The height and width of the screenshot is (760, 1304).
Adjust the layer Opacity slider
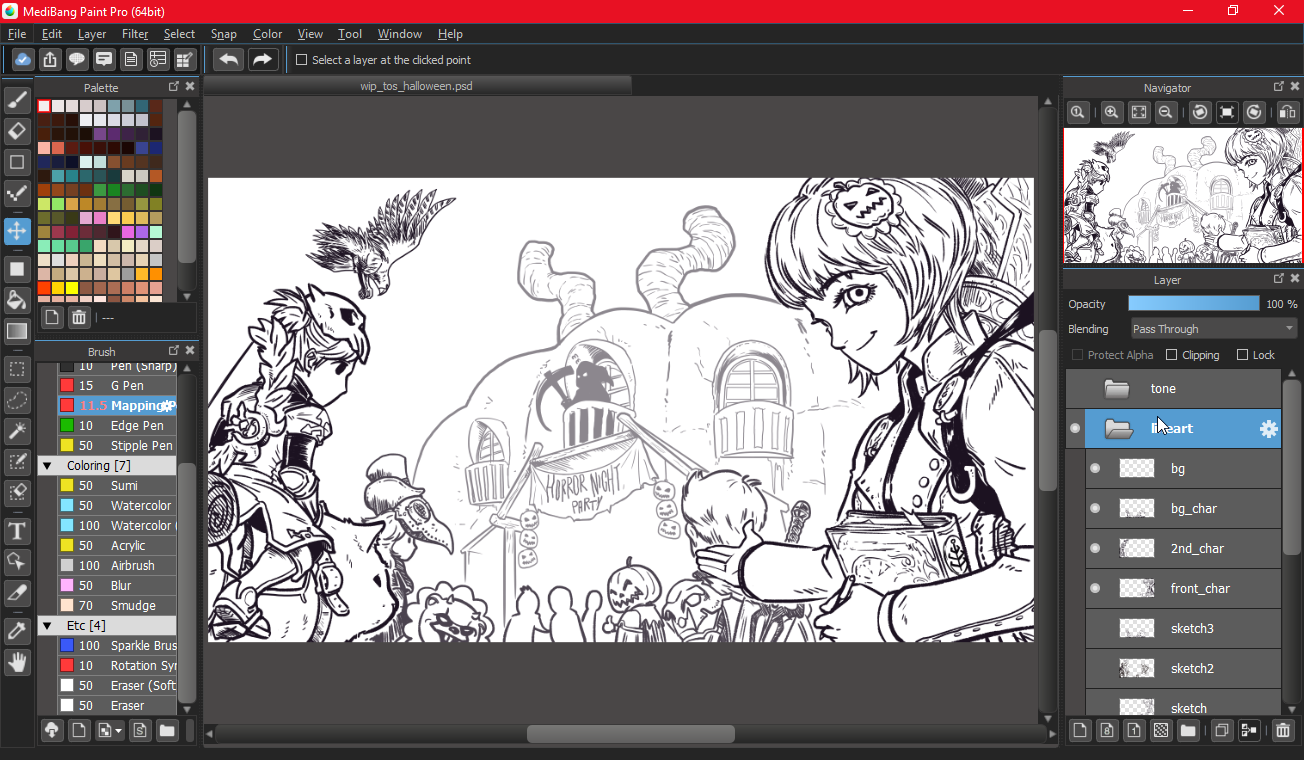tap(1193, 304)
